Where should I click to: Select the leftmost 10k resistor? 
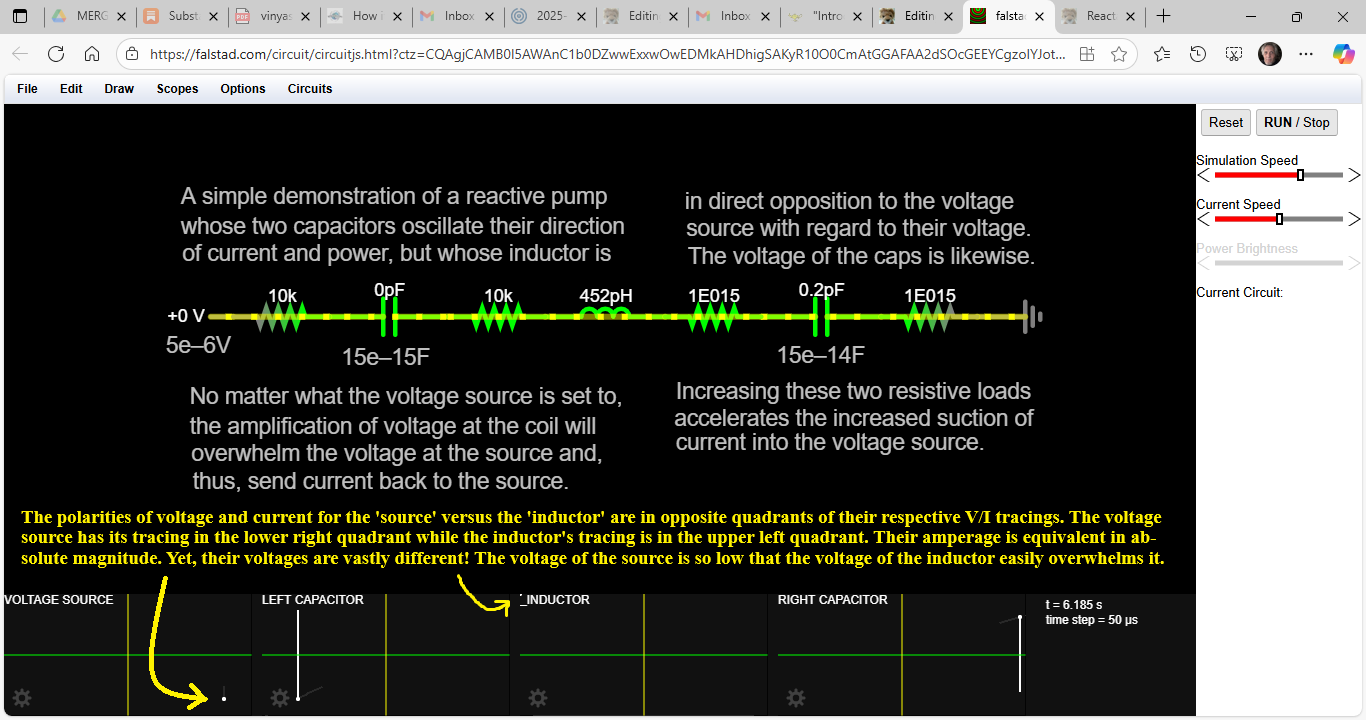(x=281, y=317)
